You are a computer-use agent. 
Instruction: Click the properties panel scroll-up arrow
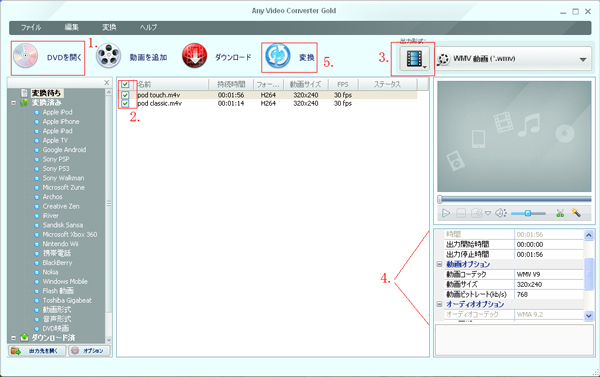pyautogui.click(x=589, y=235)
